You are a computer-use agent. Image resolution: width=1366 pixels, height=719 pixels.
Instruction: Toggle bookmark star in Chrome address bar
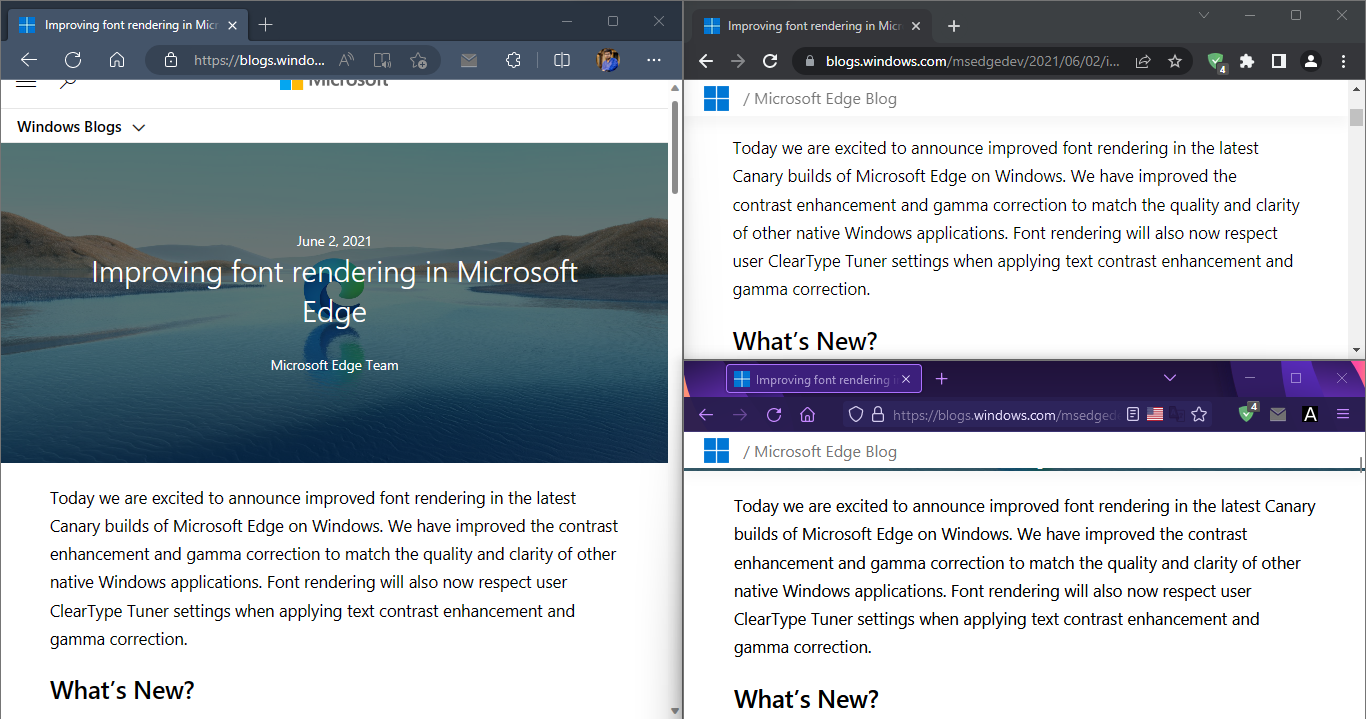point(1174,61)
